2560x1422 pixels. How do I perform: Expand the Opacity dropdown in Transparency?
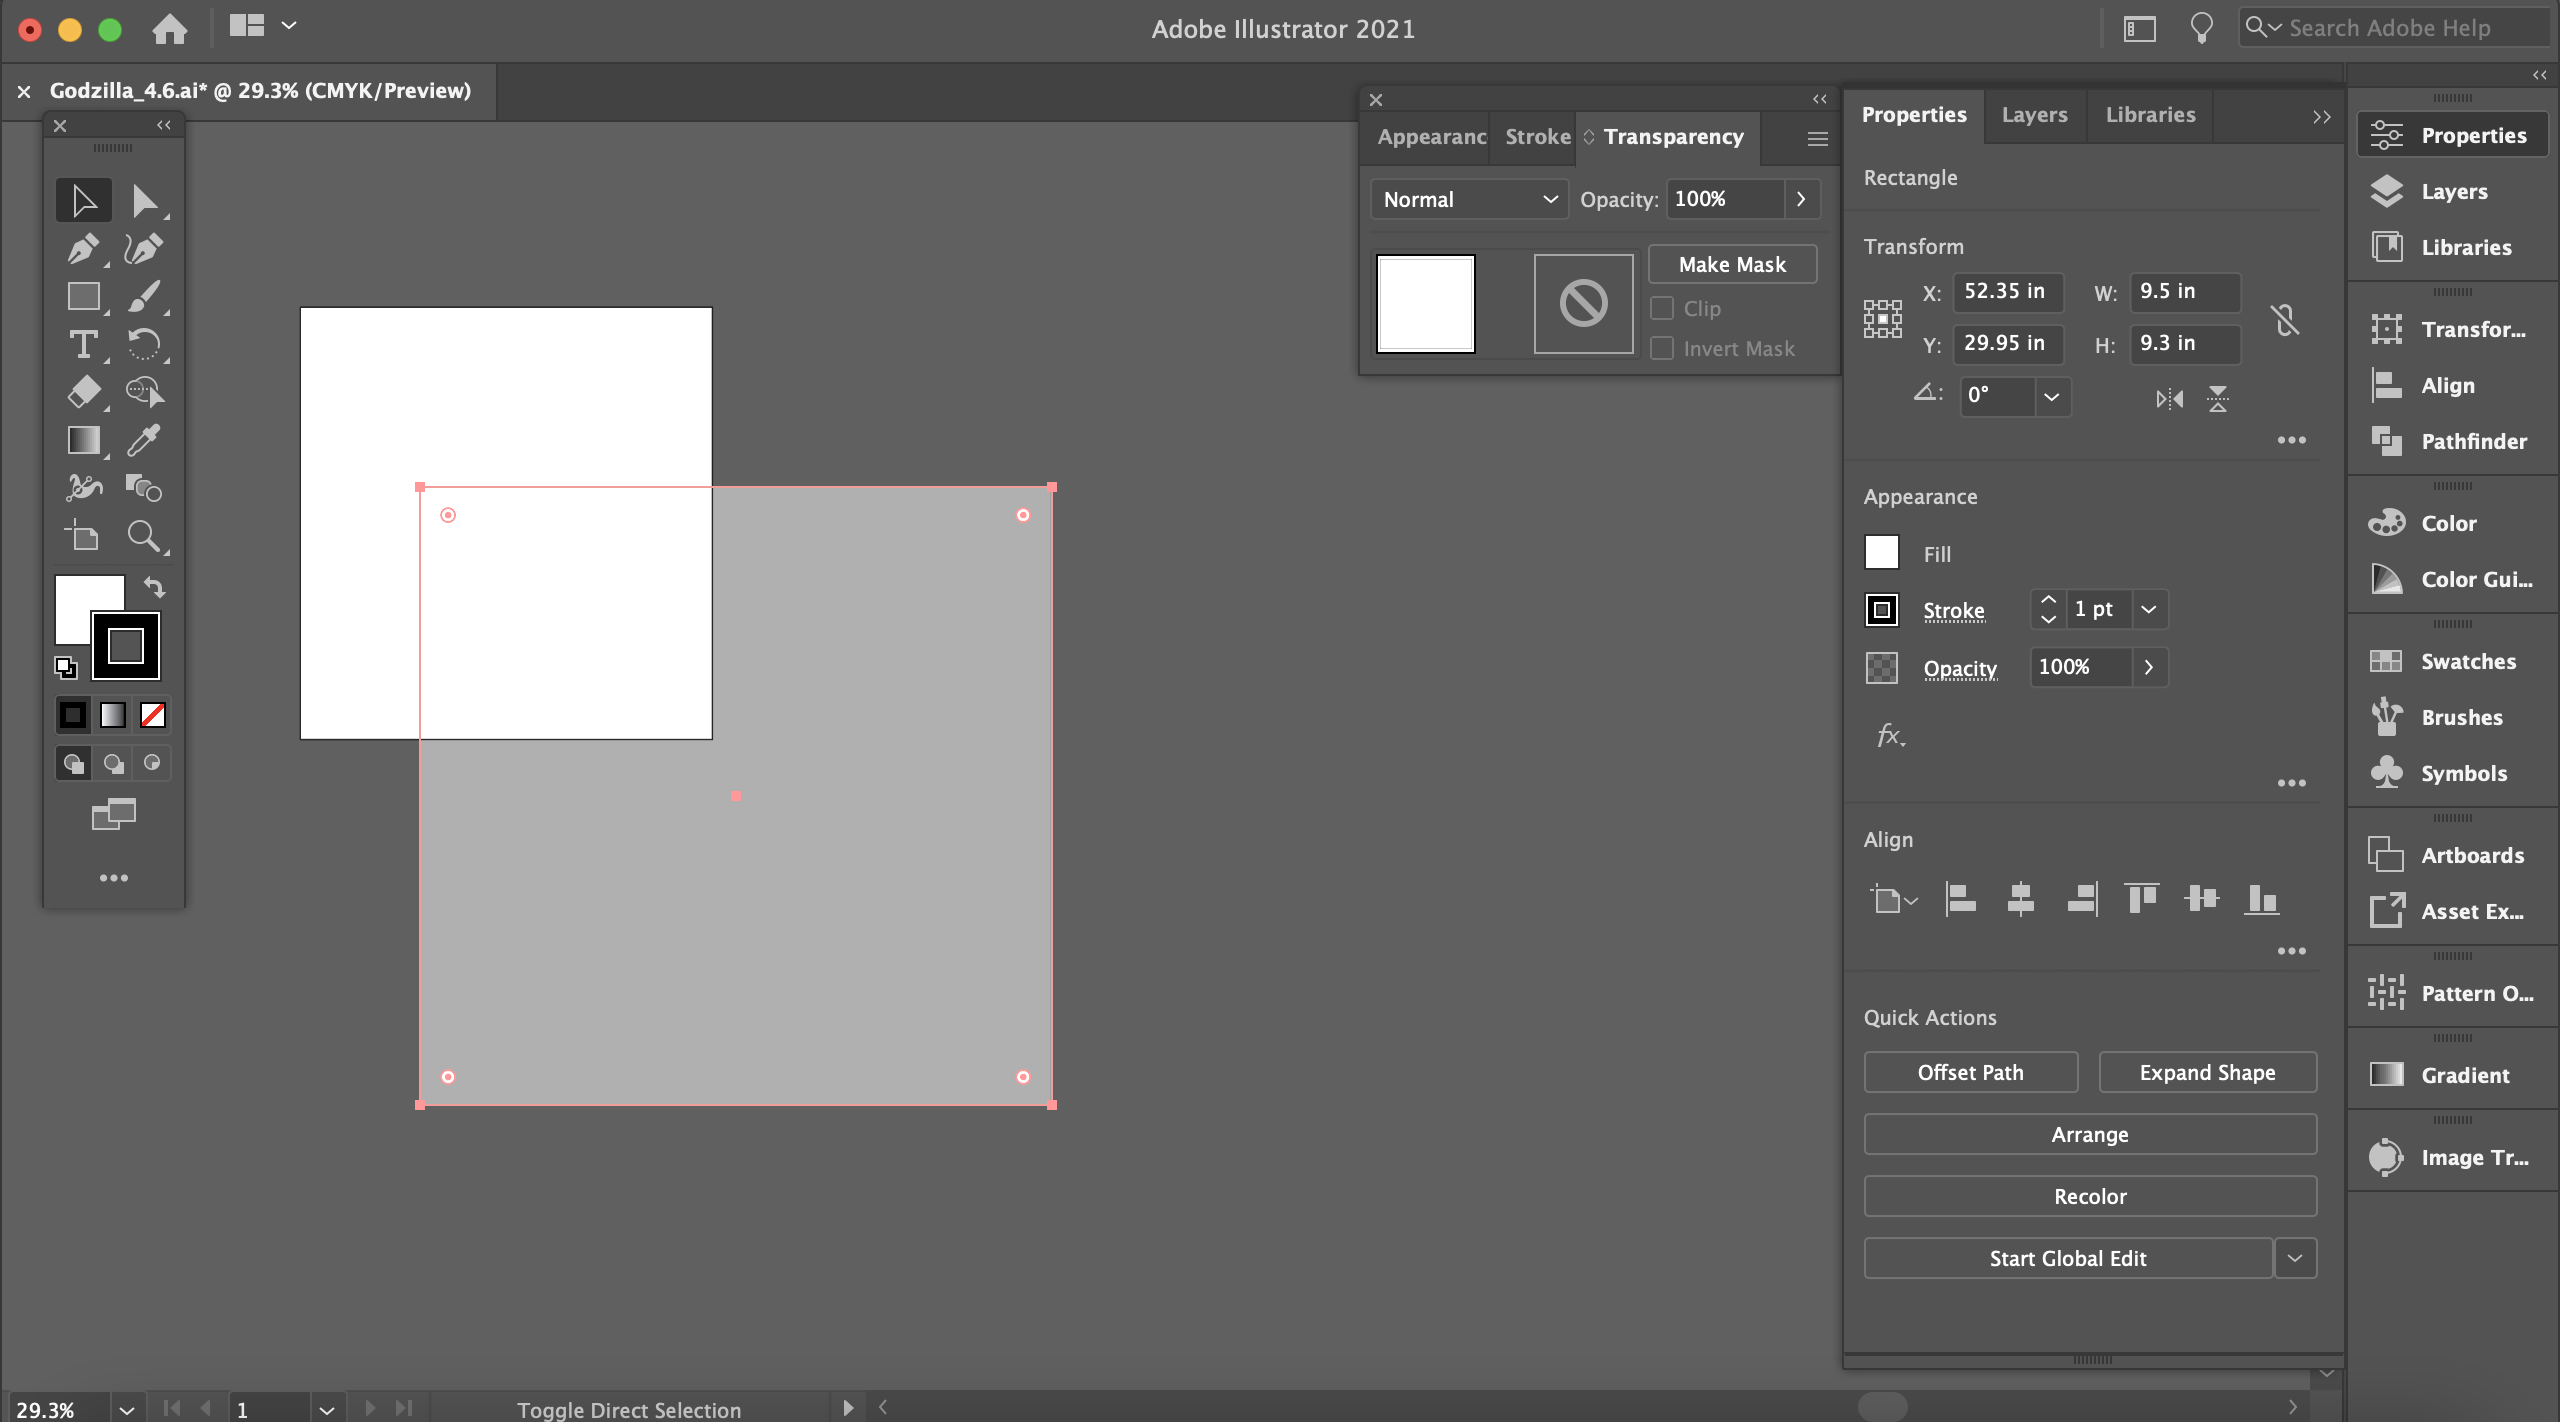[x=1800, y=198]
